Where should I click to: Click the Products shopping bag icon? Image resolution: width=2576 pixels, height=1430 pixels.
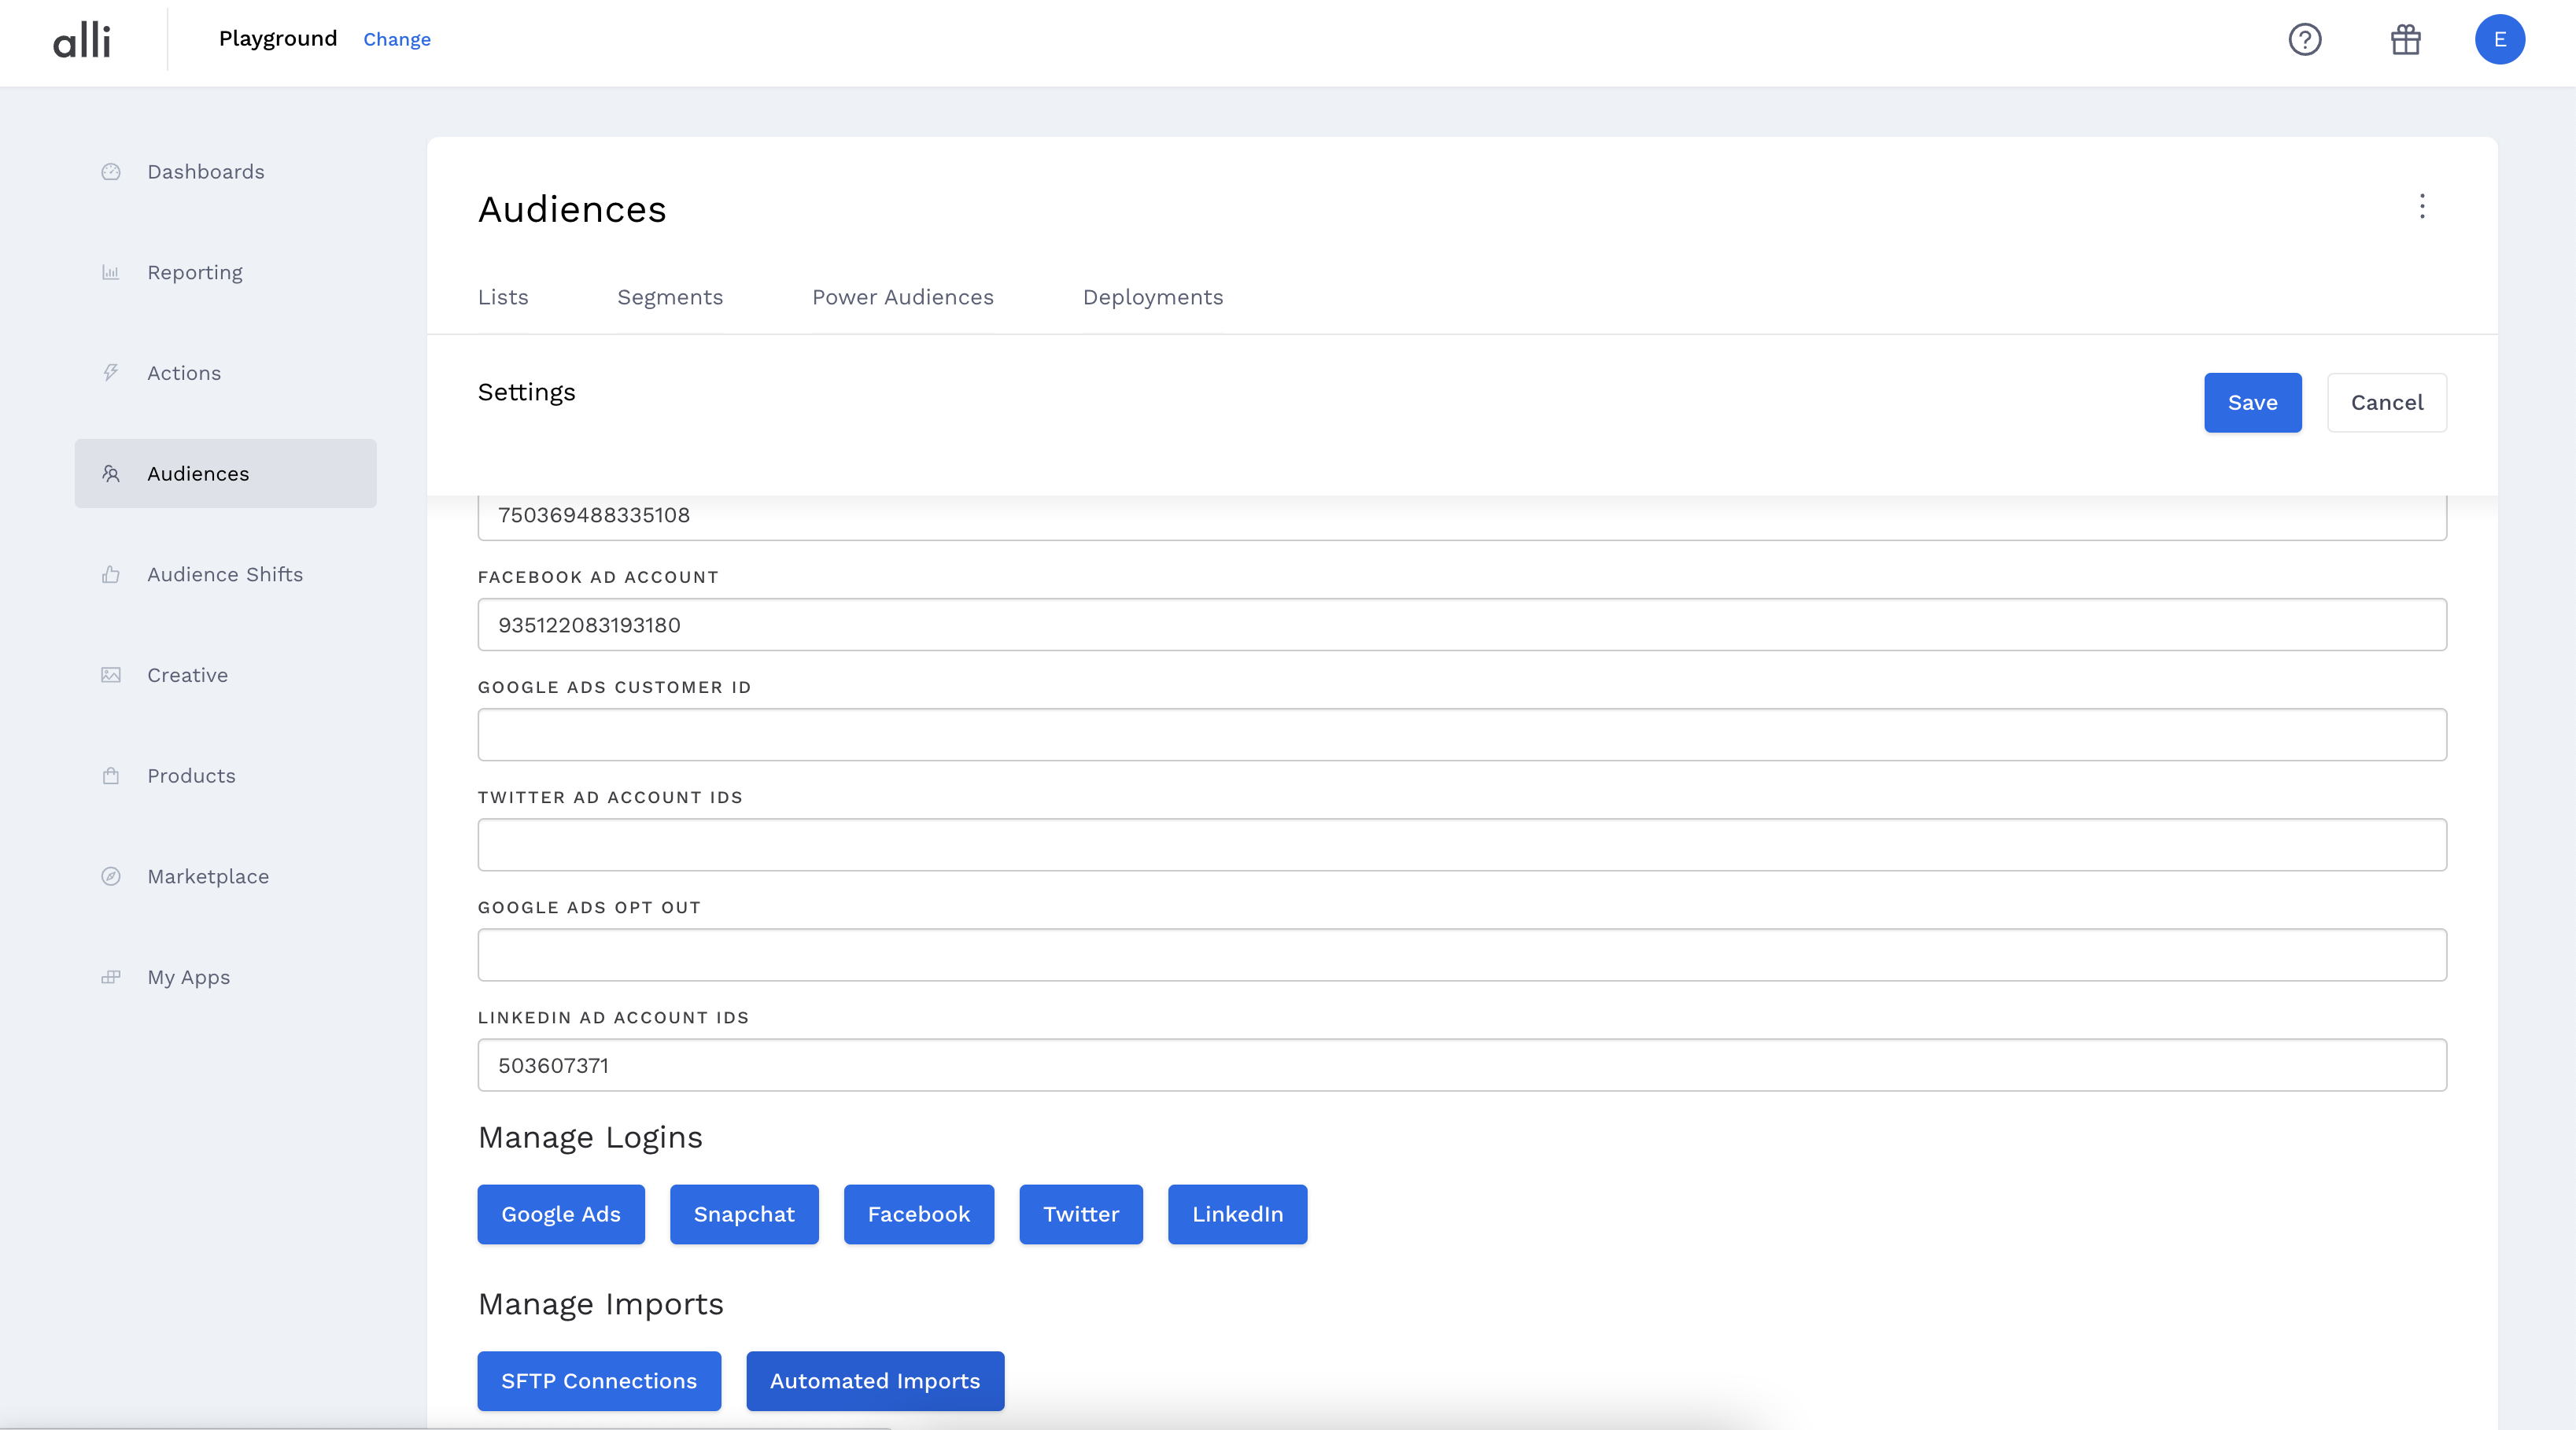[x=111, y=776]
